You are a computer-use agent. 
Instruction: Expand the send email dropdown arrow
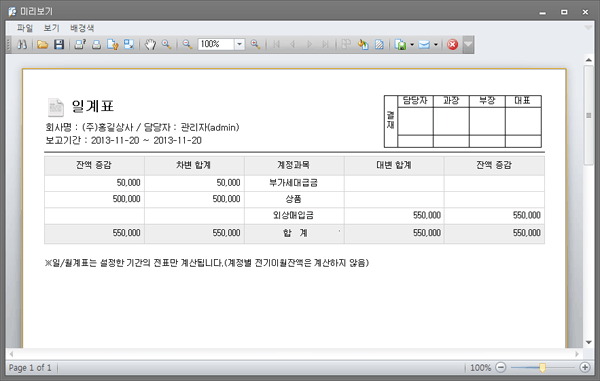[x=436, y=44]
